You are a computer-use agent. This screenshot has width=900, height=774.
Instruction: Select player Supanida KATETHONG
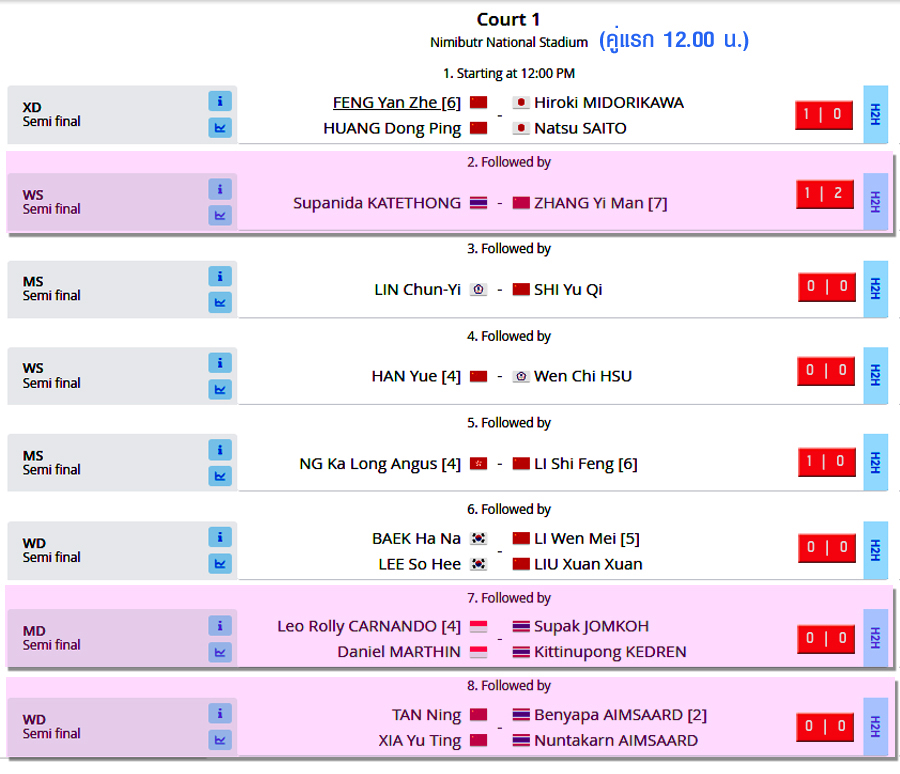coord(377,202)
